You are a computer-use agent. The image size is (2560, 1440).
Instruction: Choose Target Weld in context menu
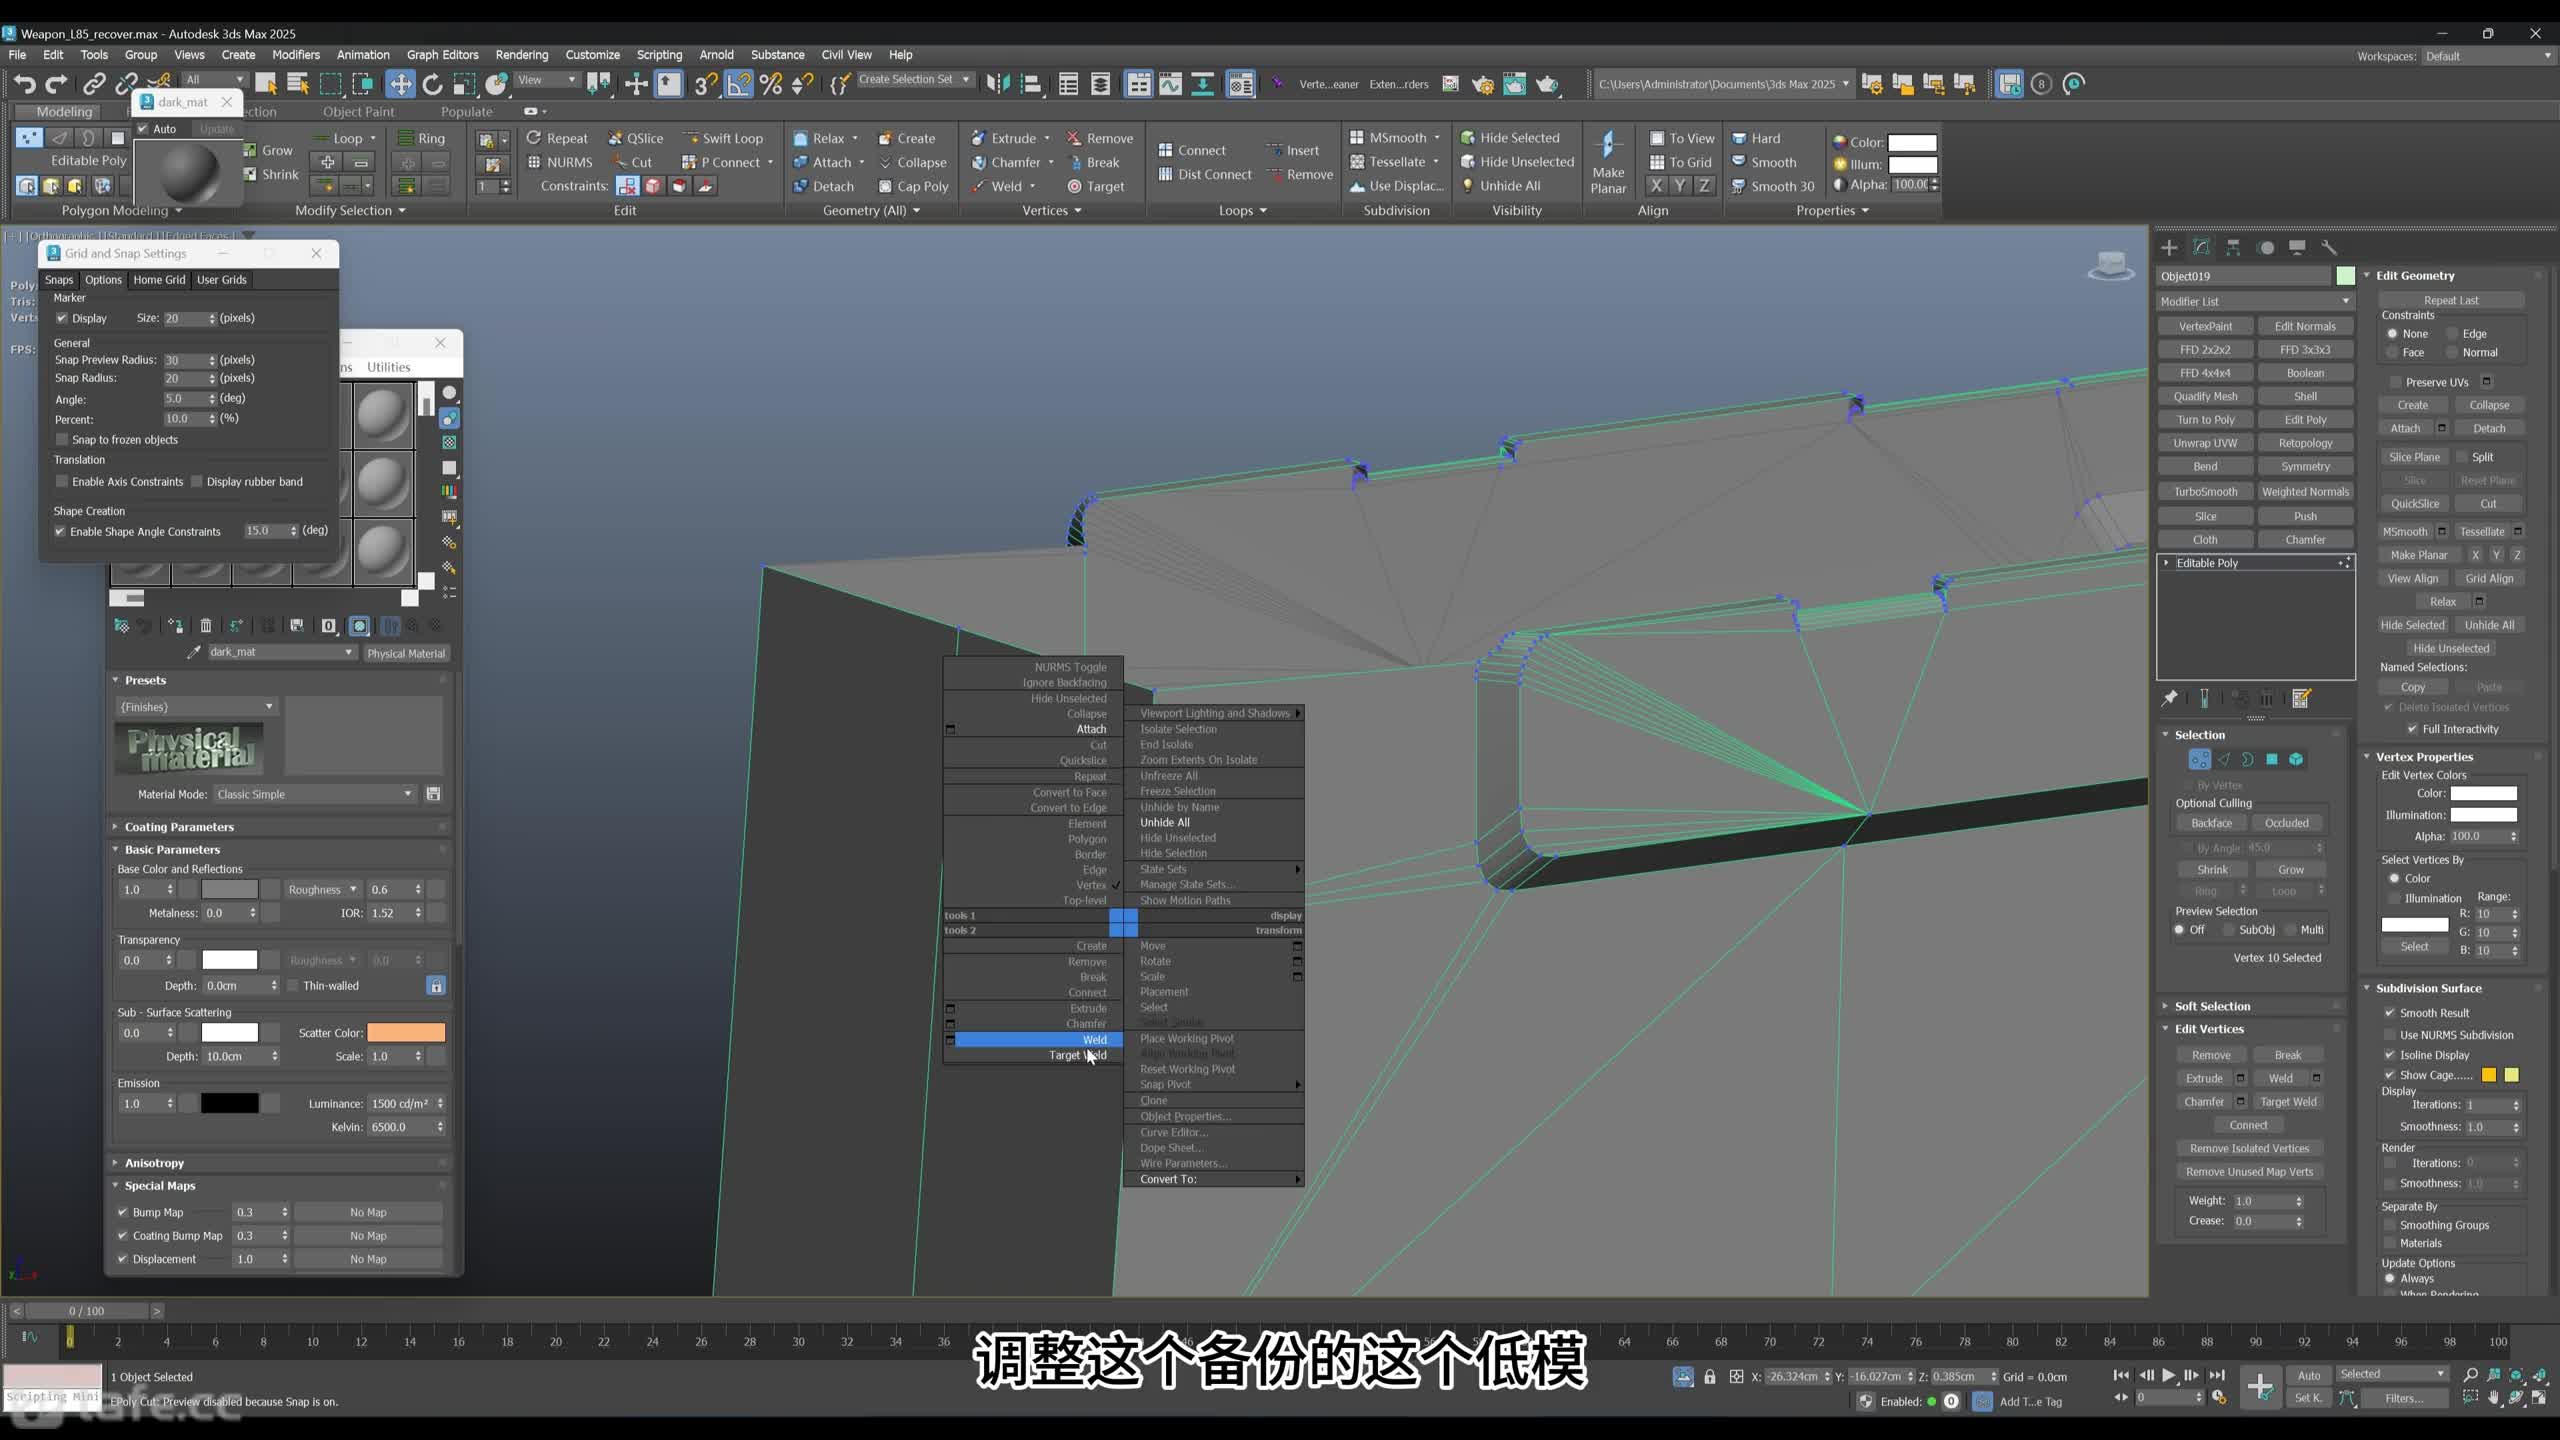[1077, 1055]
